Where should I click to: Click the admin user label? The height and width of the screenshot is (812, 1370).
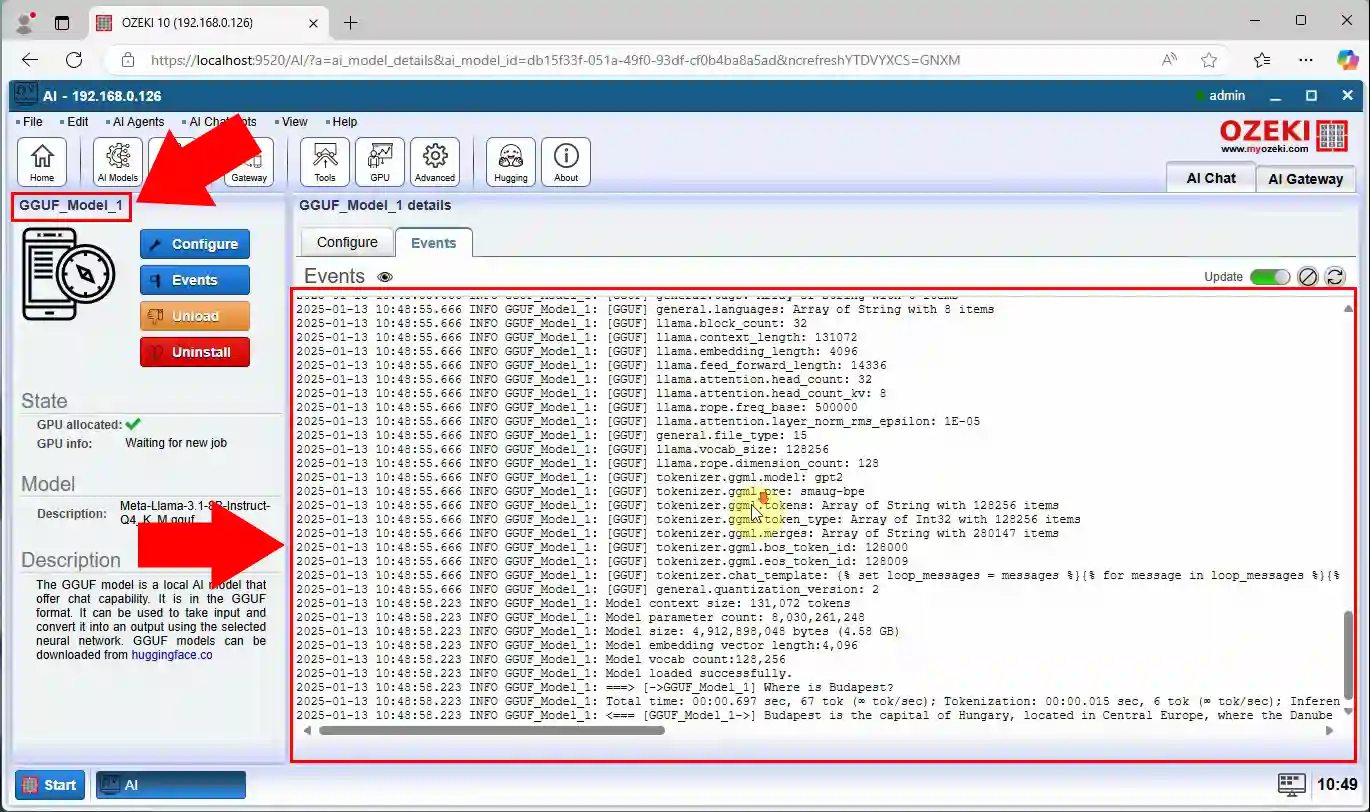click(x=1227, y=96)
